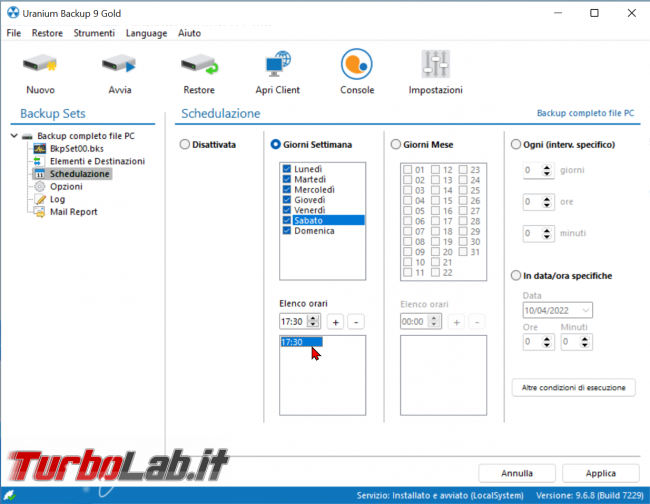
Task: Select the Giorni Settimana radio button
Action: click(275, 144)
